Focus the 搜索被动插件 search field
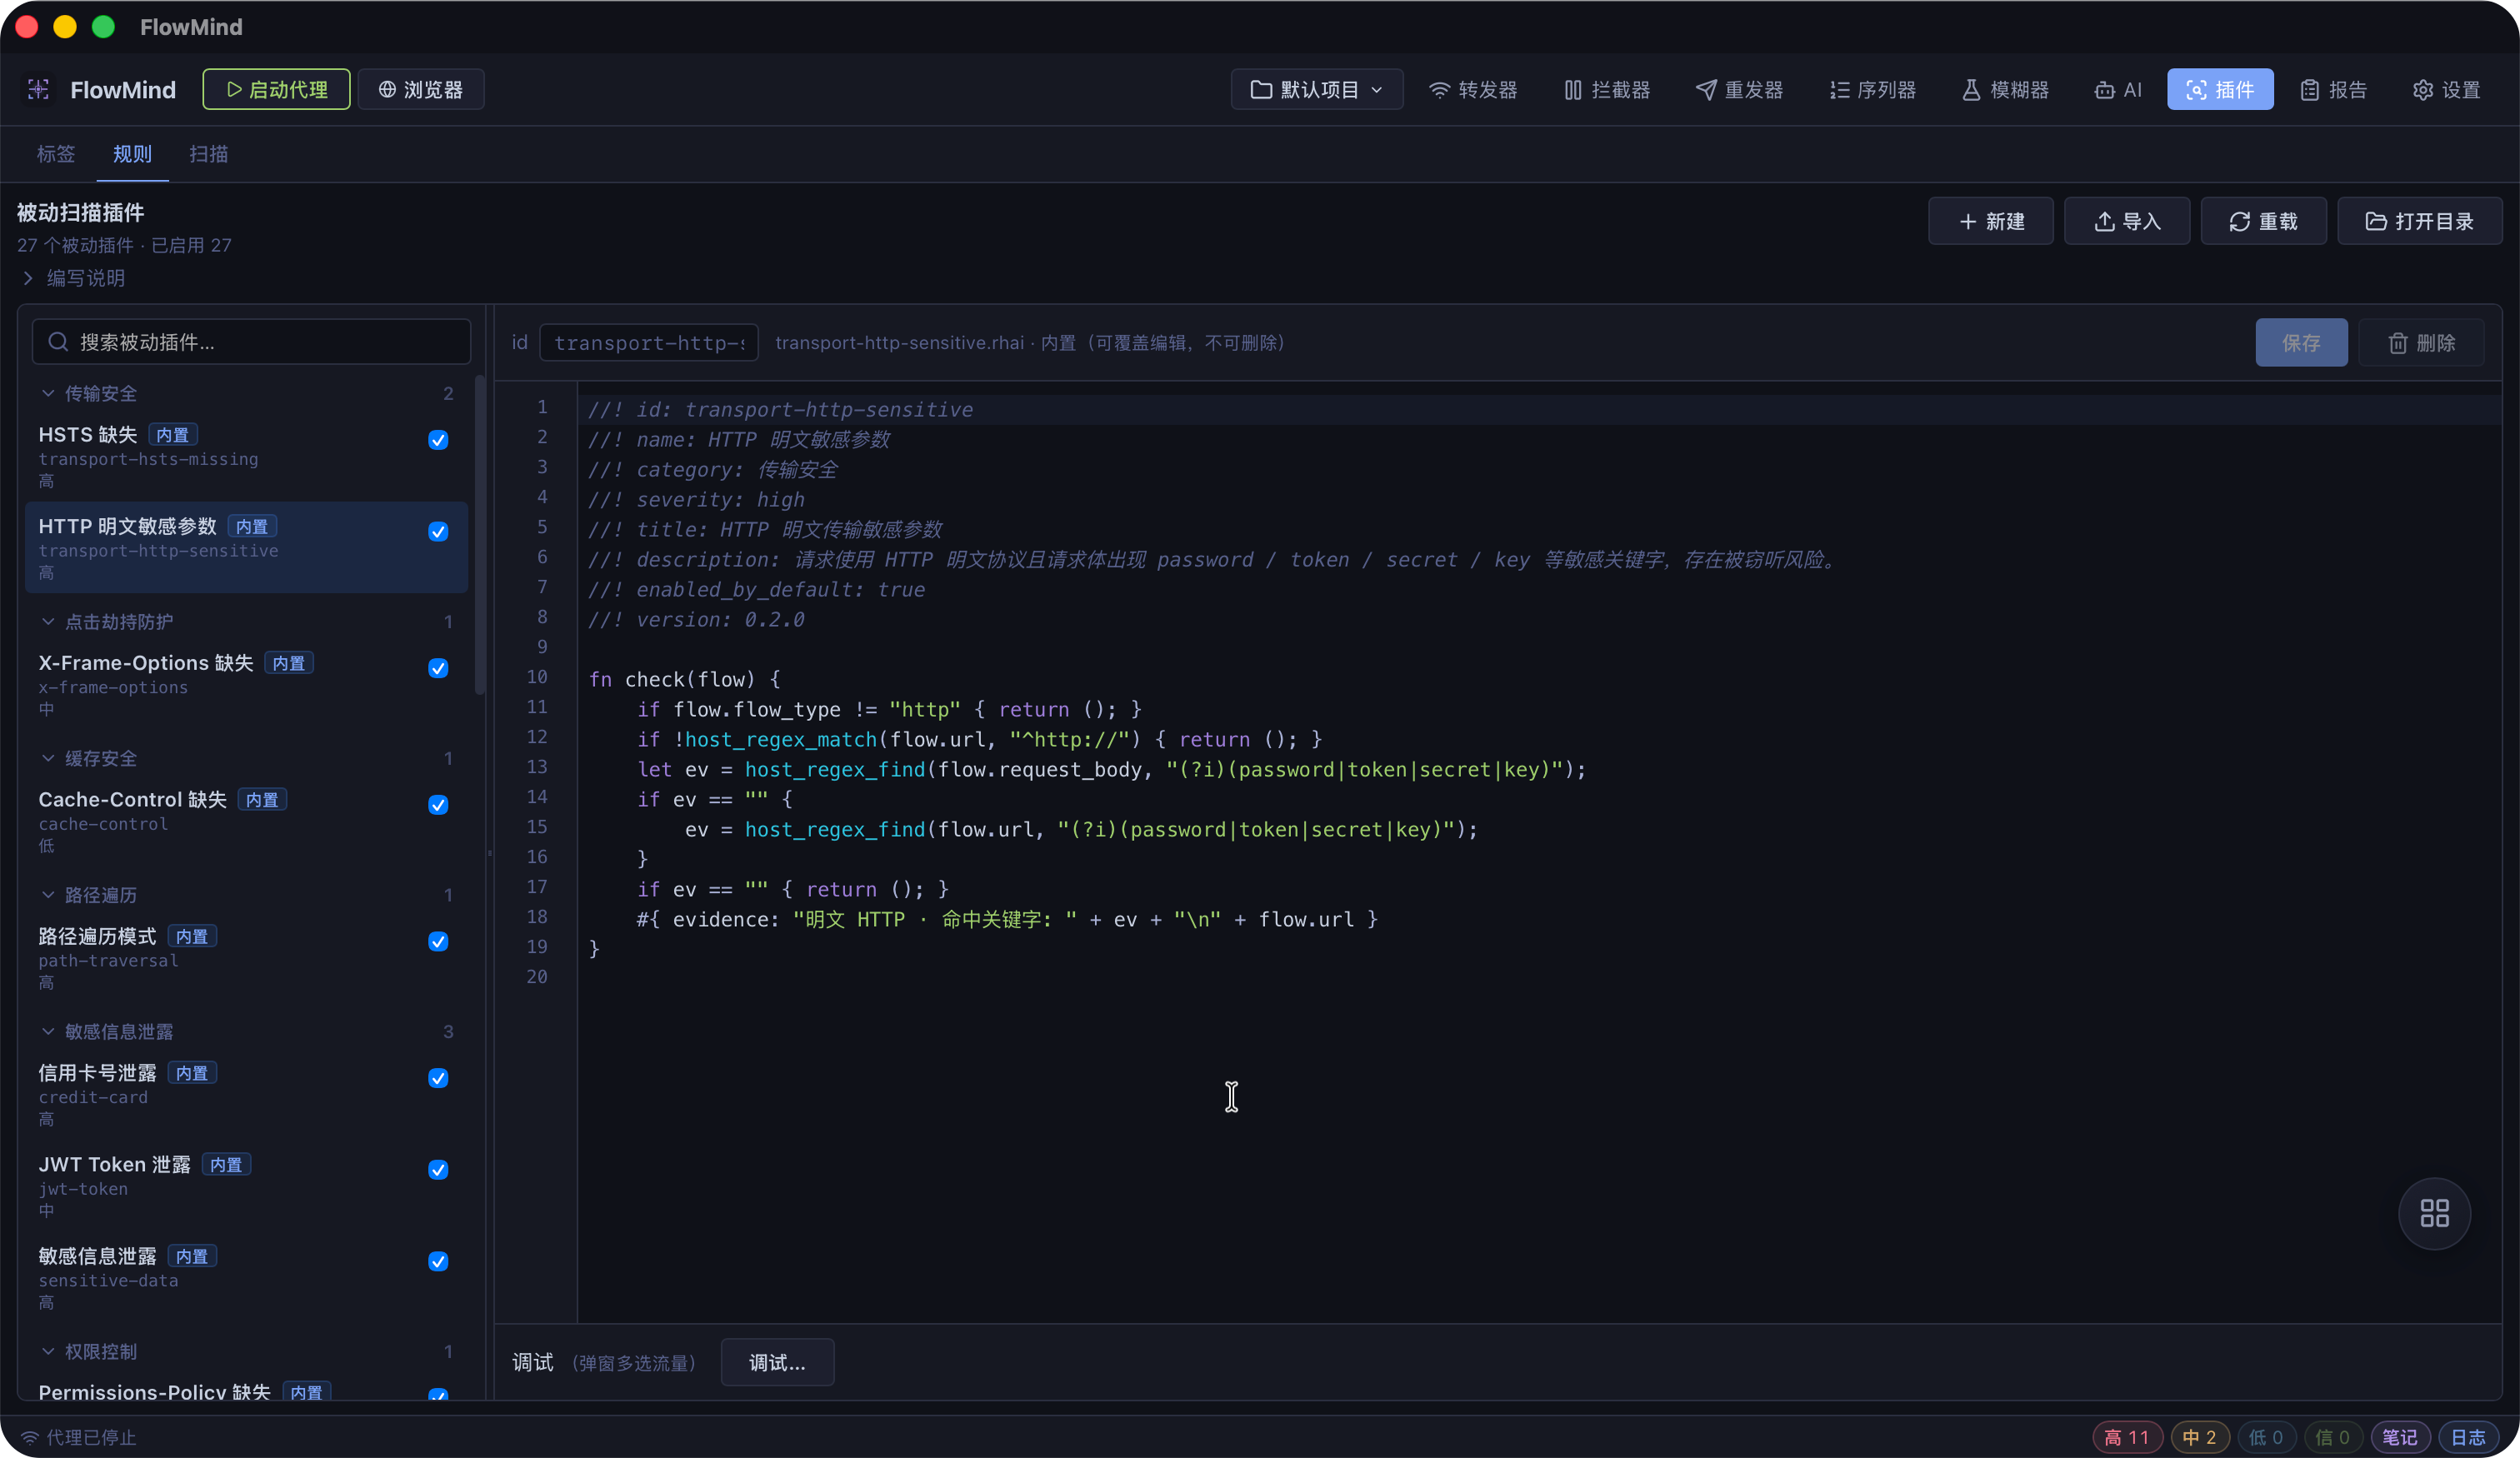This screenshot has height=1458, width=2520. click(251, 342)
